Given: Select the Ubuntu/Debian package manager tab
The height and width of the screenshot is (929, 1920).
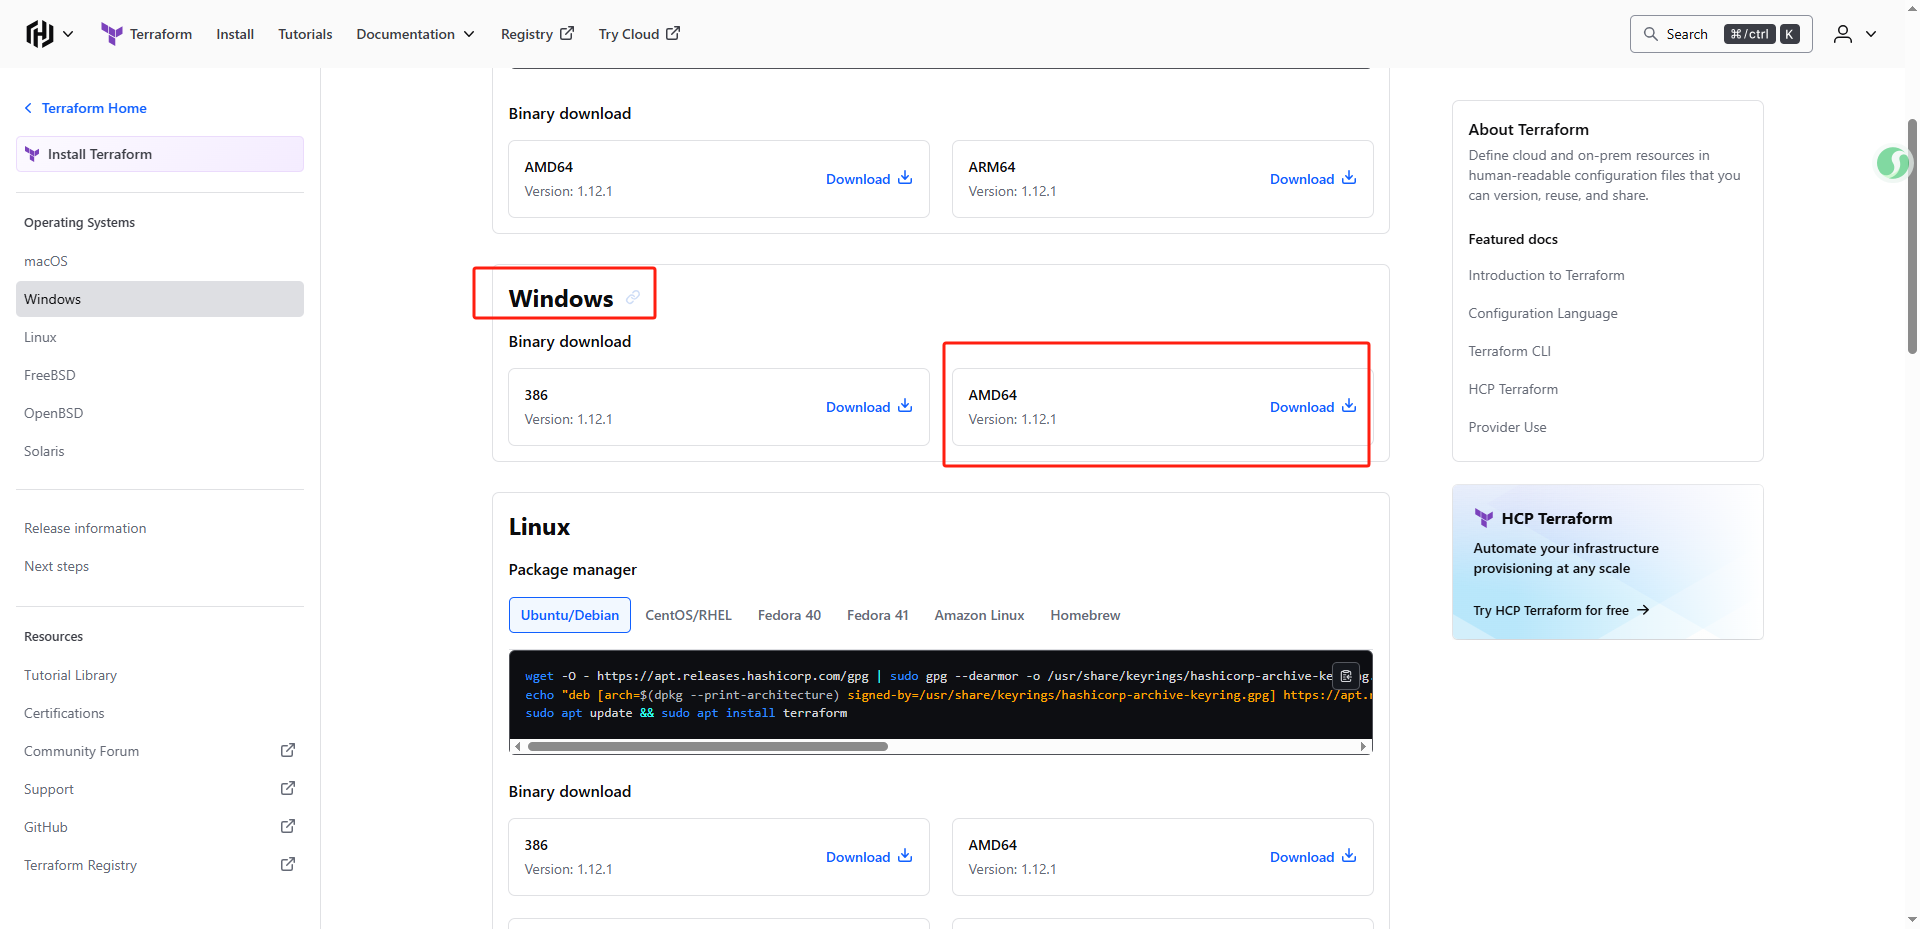Looking at the screenshot, I should [570, 615].
